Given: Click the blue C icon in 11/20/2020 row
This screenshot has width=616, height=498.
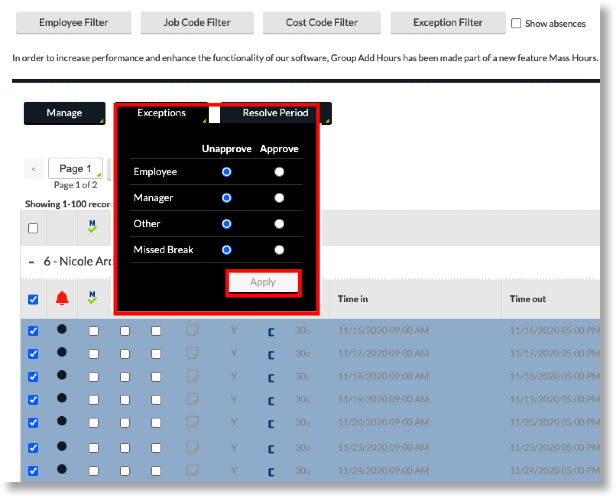Looking at the screenshot, I should coord(271,424).
